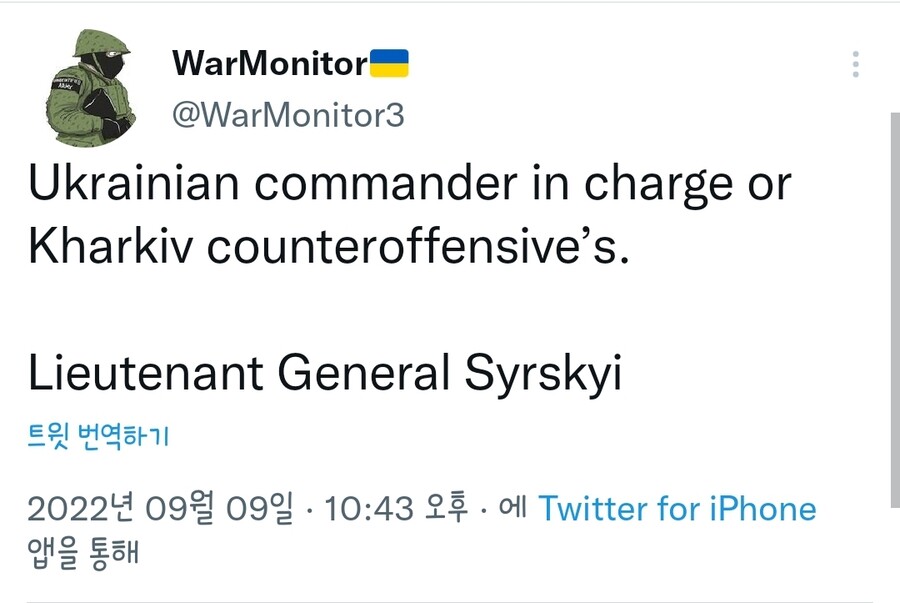The width and height of the screenshot is (900, 603).
Task: Open the Twitter for iPhone source link
Action: (678, 509)
